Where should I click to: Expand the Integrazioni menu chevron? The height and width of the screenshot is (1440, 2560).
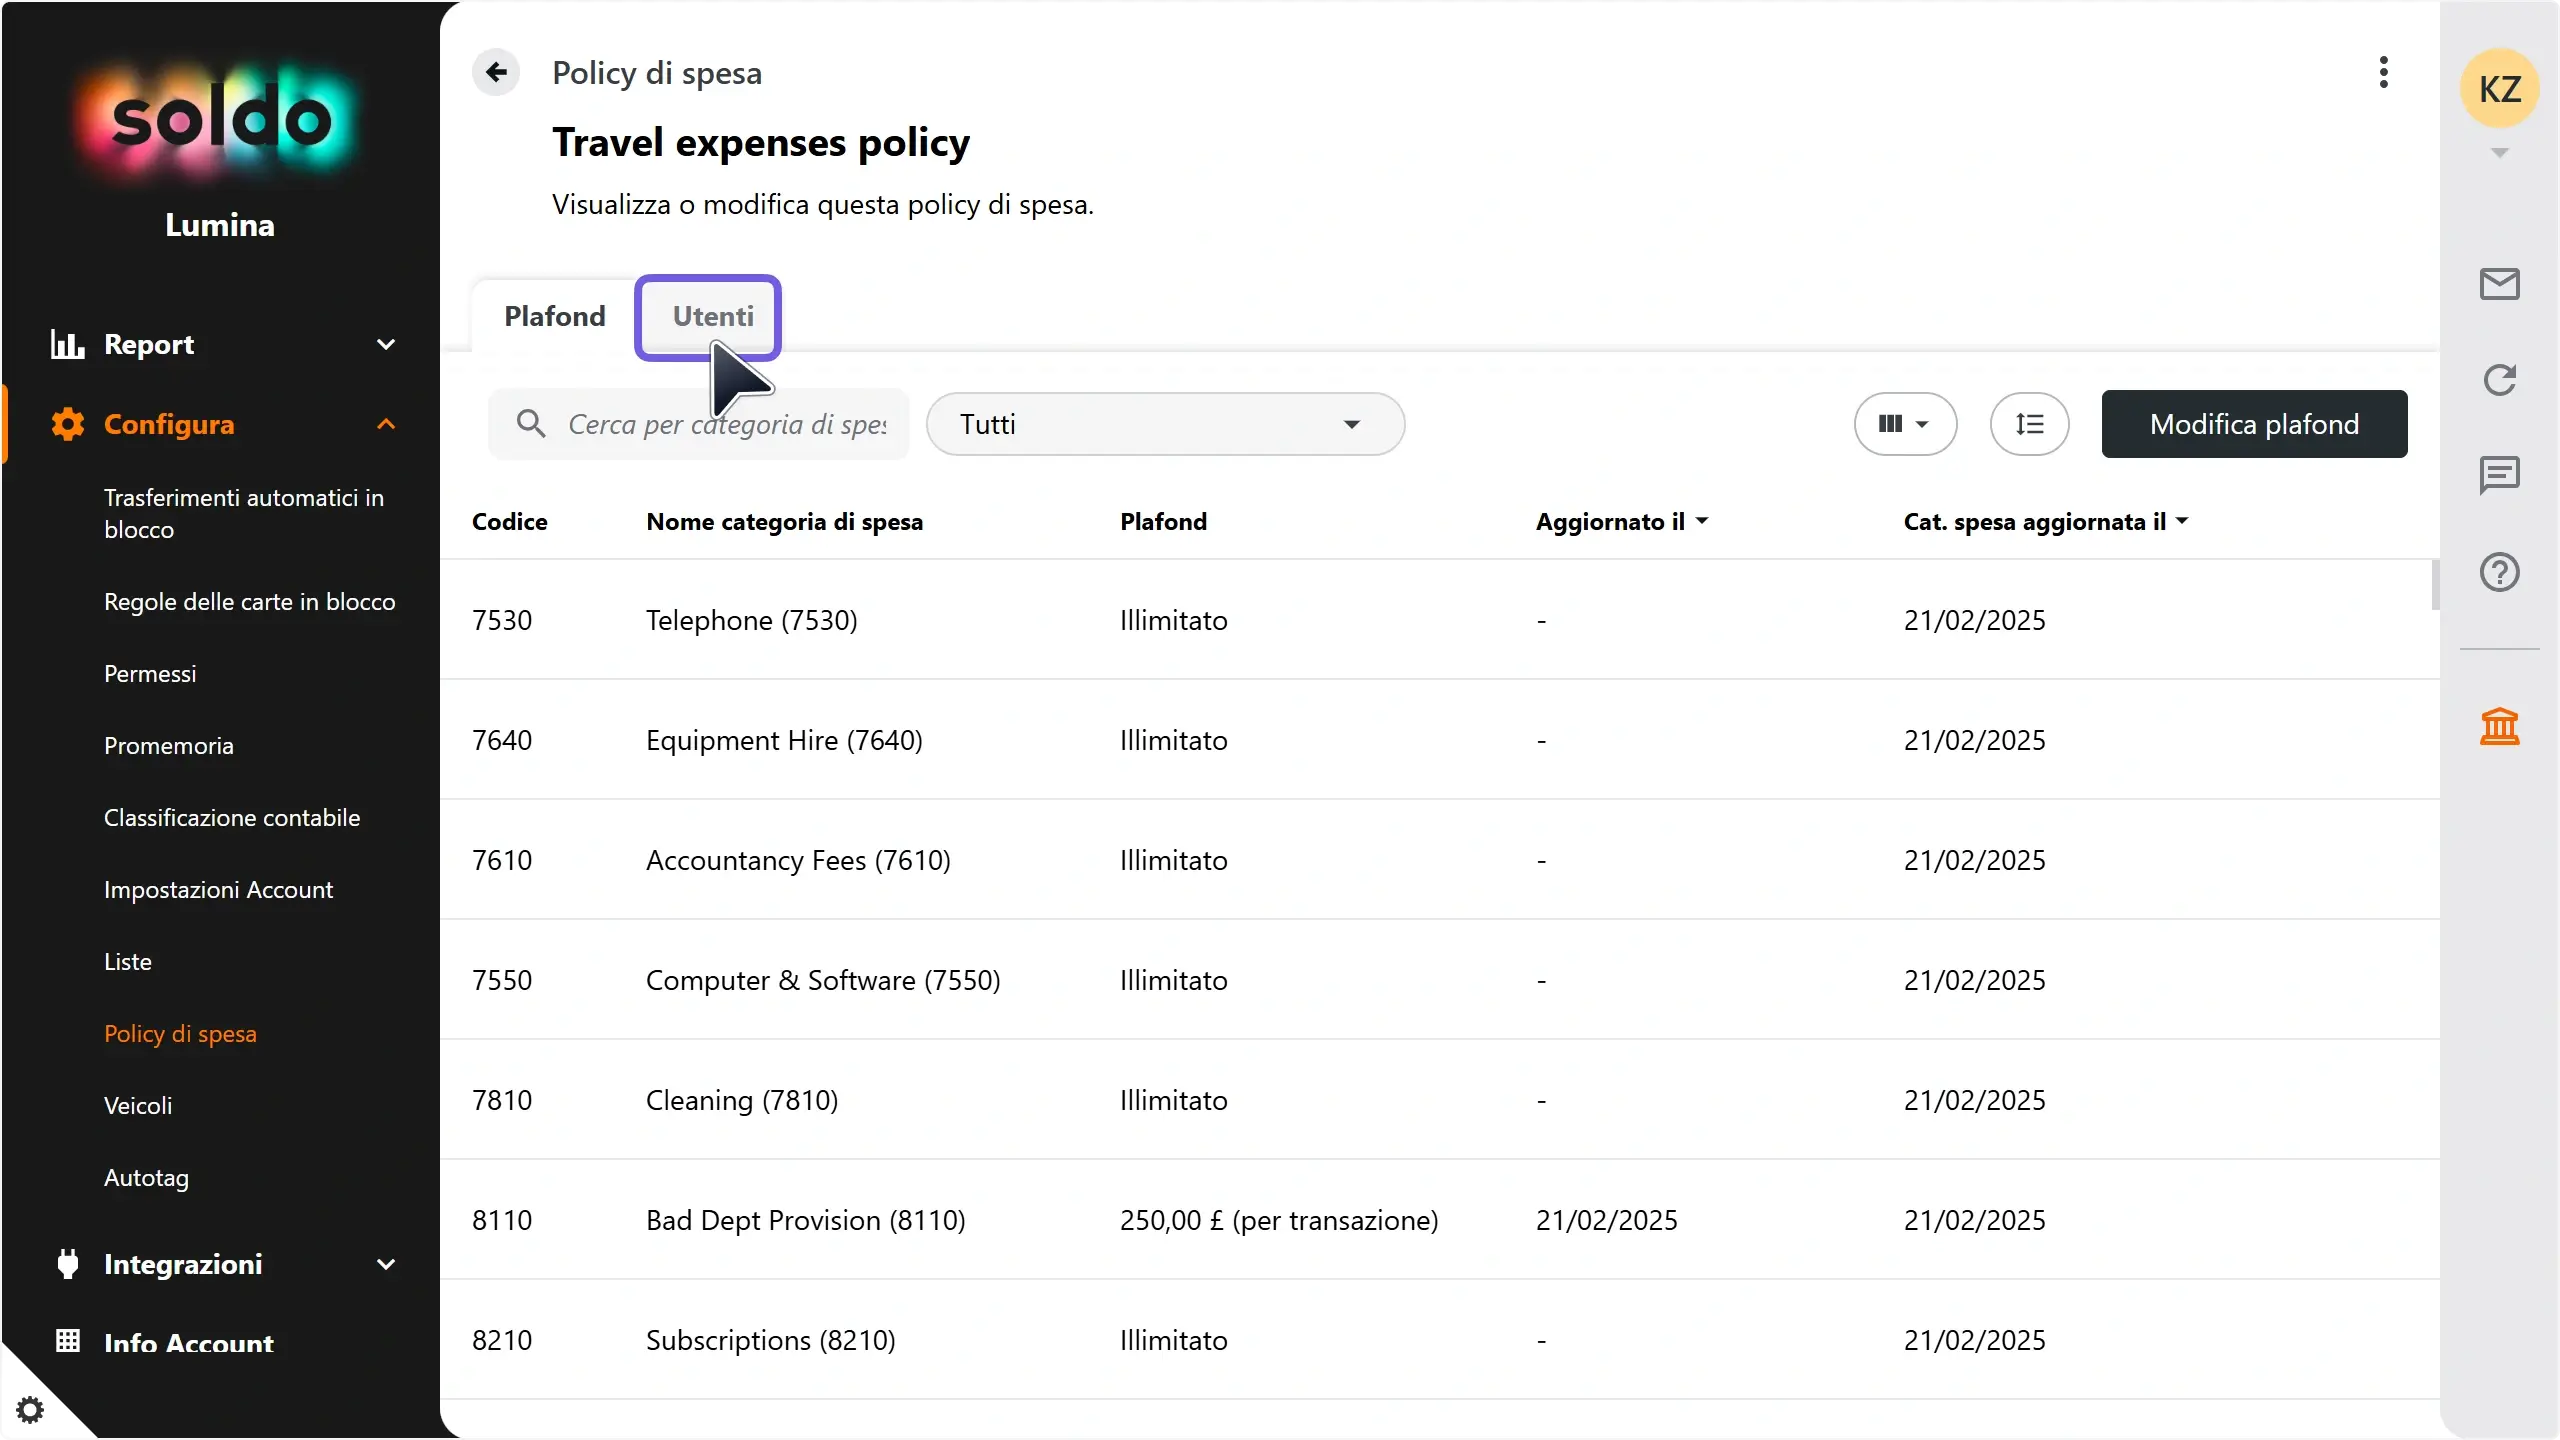[x=386, y=1264]
